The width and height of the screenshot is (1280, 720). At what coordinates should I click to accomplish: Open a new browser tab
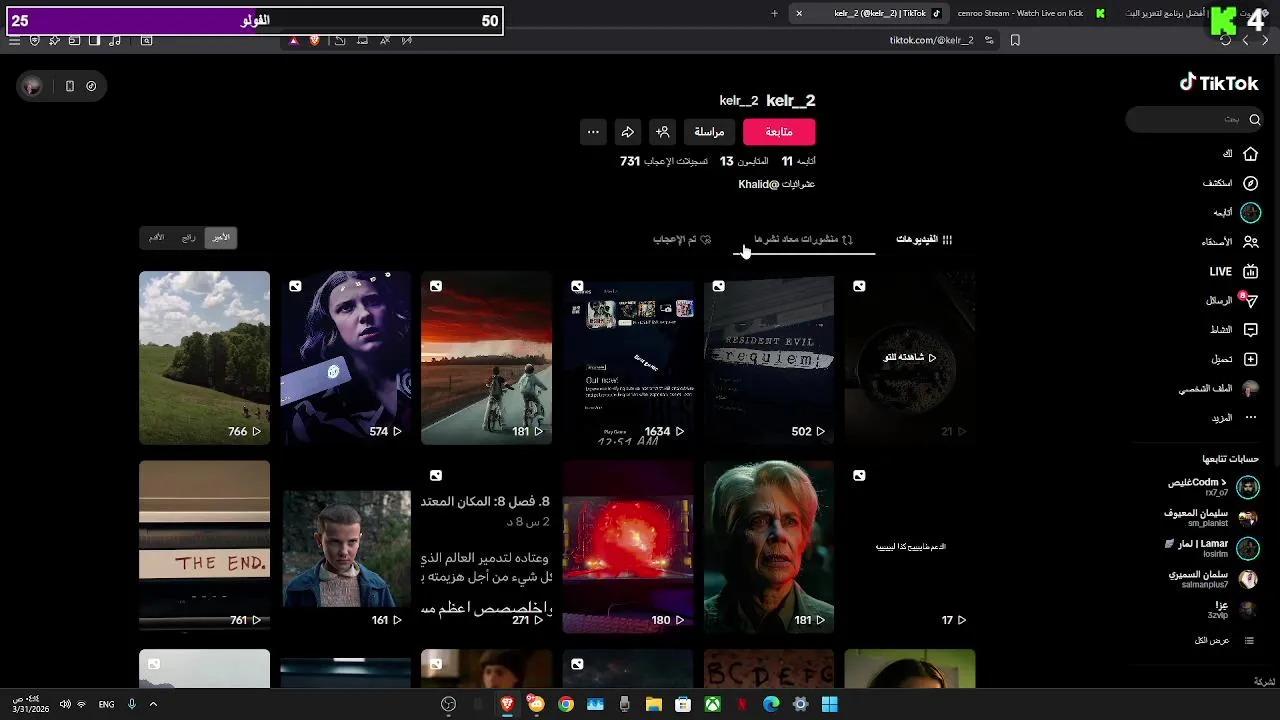[774, 13]
